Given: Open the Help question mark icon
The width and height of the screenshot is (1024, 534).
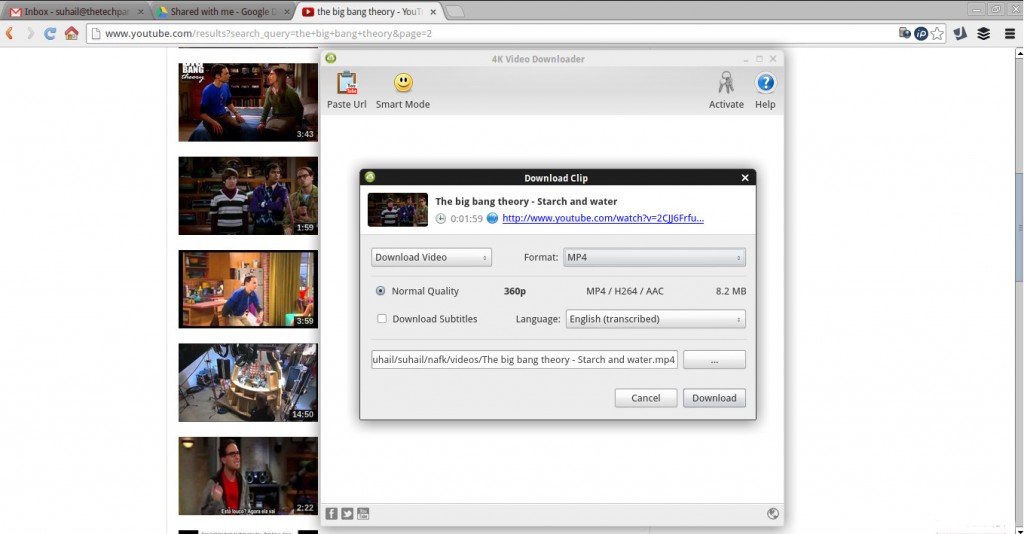Looking at the screenshot, I should click(765, 83).
